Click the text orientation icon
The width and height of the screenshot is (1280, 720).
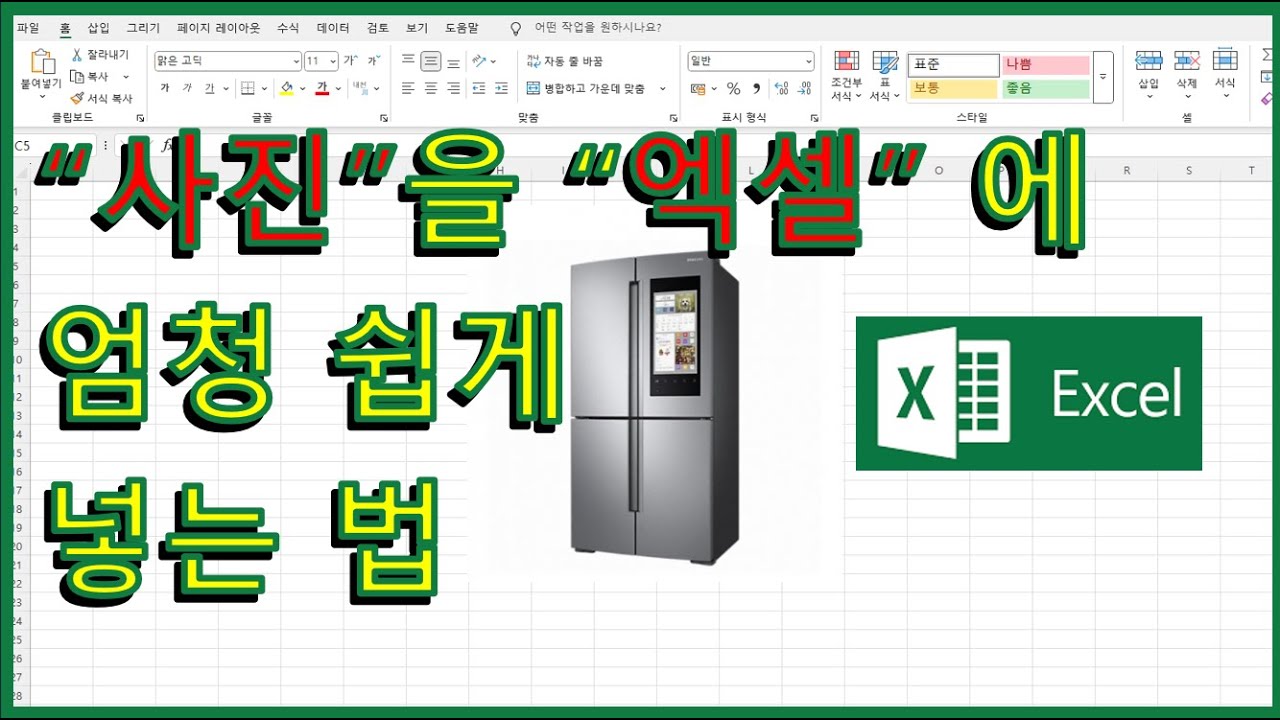pos(480,61)
